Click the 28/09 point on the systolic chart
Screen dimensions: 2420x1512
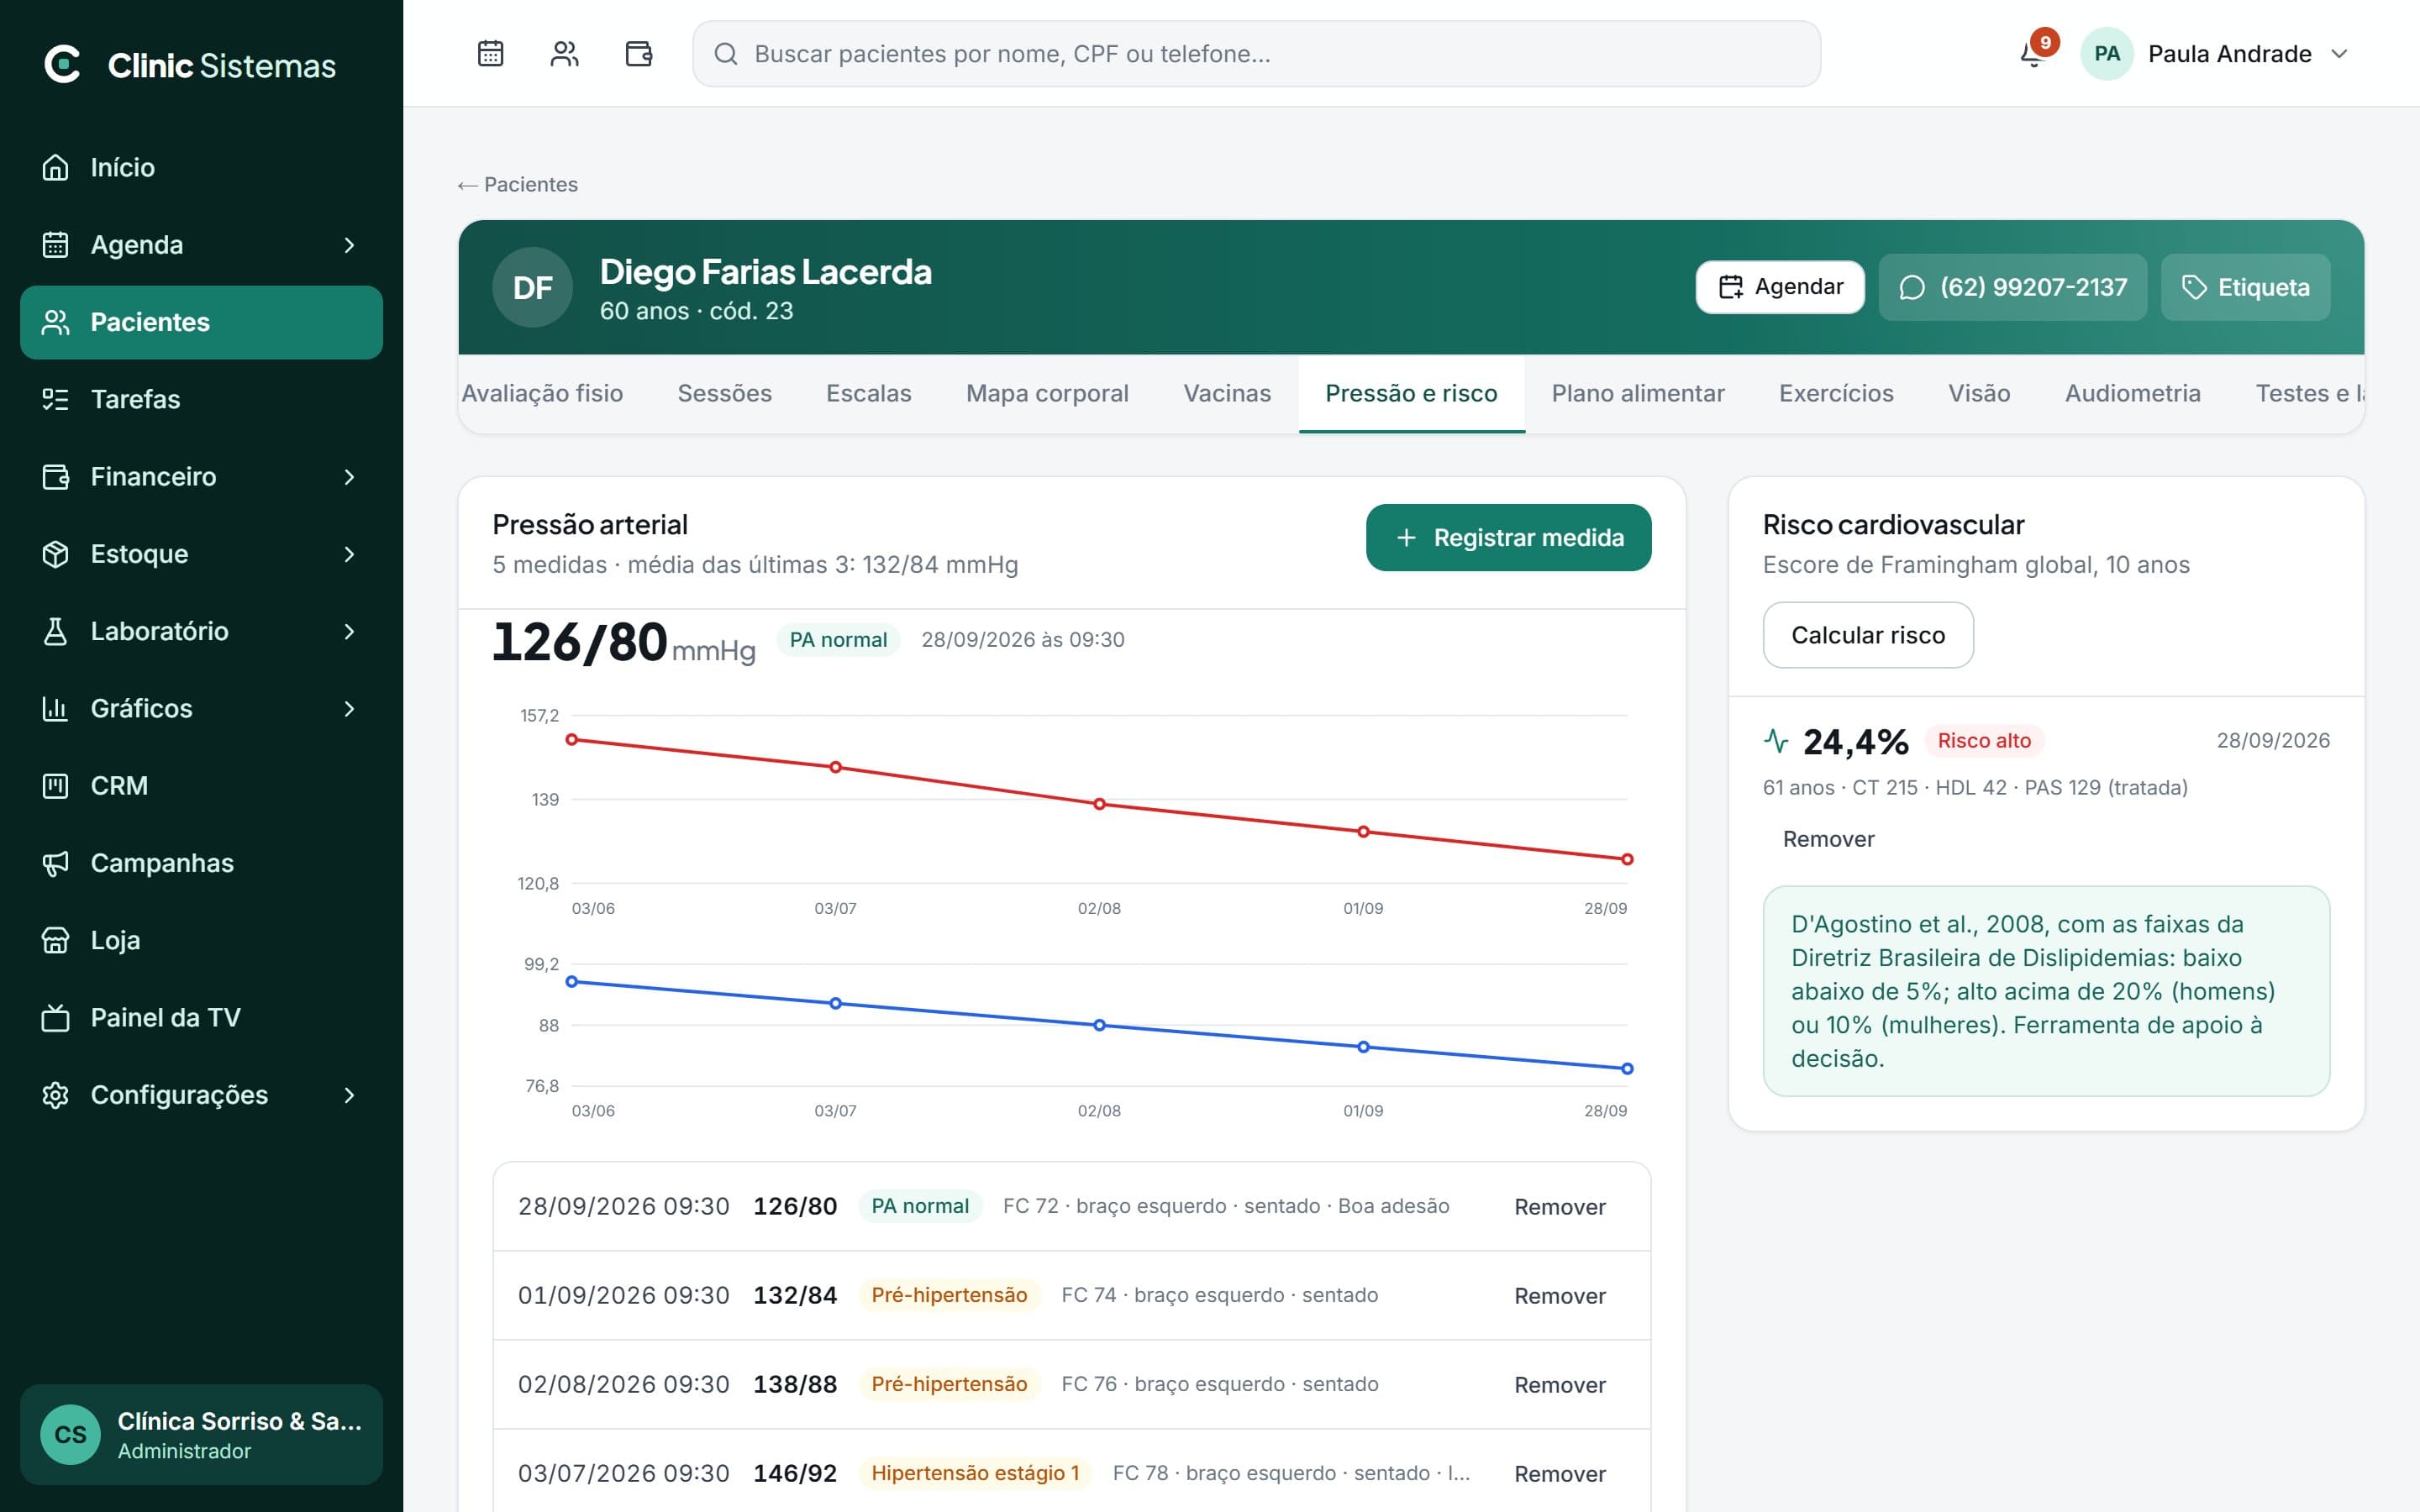pyautogui.click(x=1627, y=859)
